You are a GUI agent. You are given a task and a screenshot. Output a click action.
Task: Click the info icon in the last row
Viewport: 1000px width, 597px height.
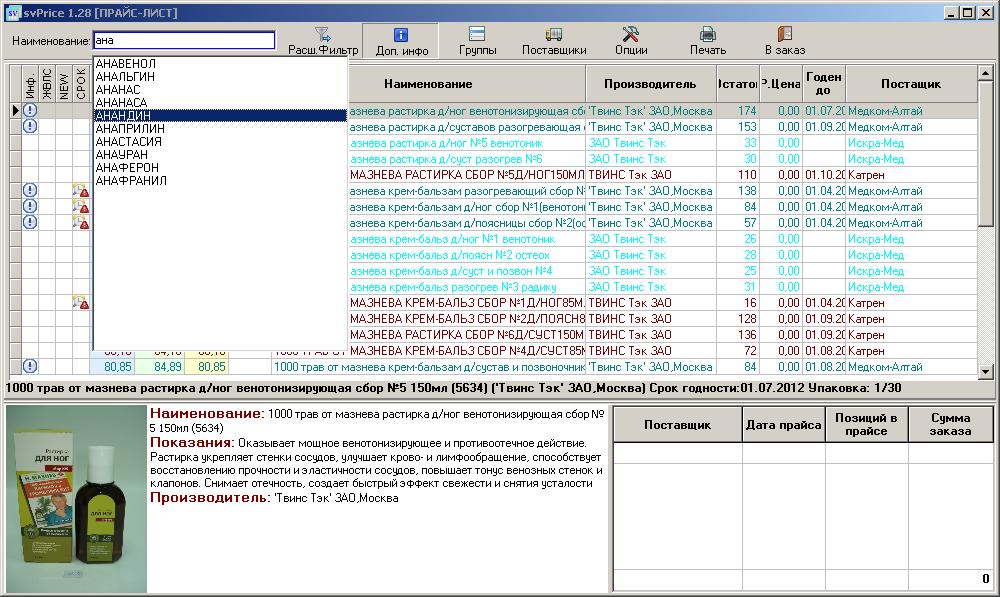click(30, 367)
